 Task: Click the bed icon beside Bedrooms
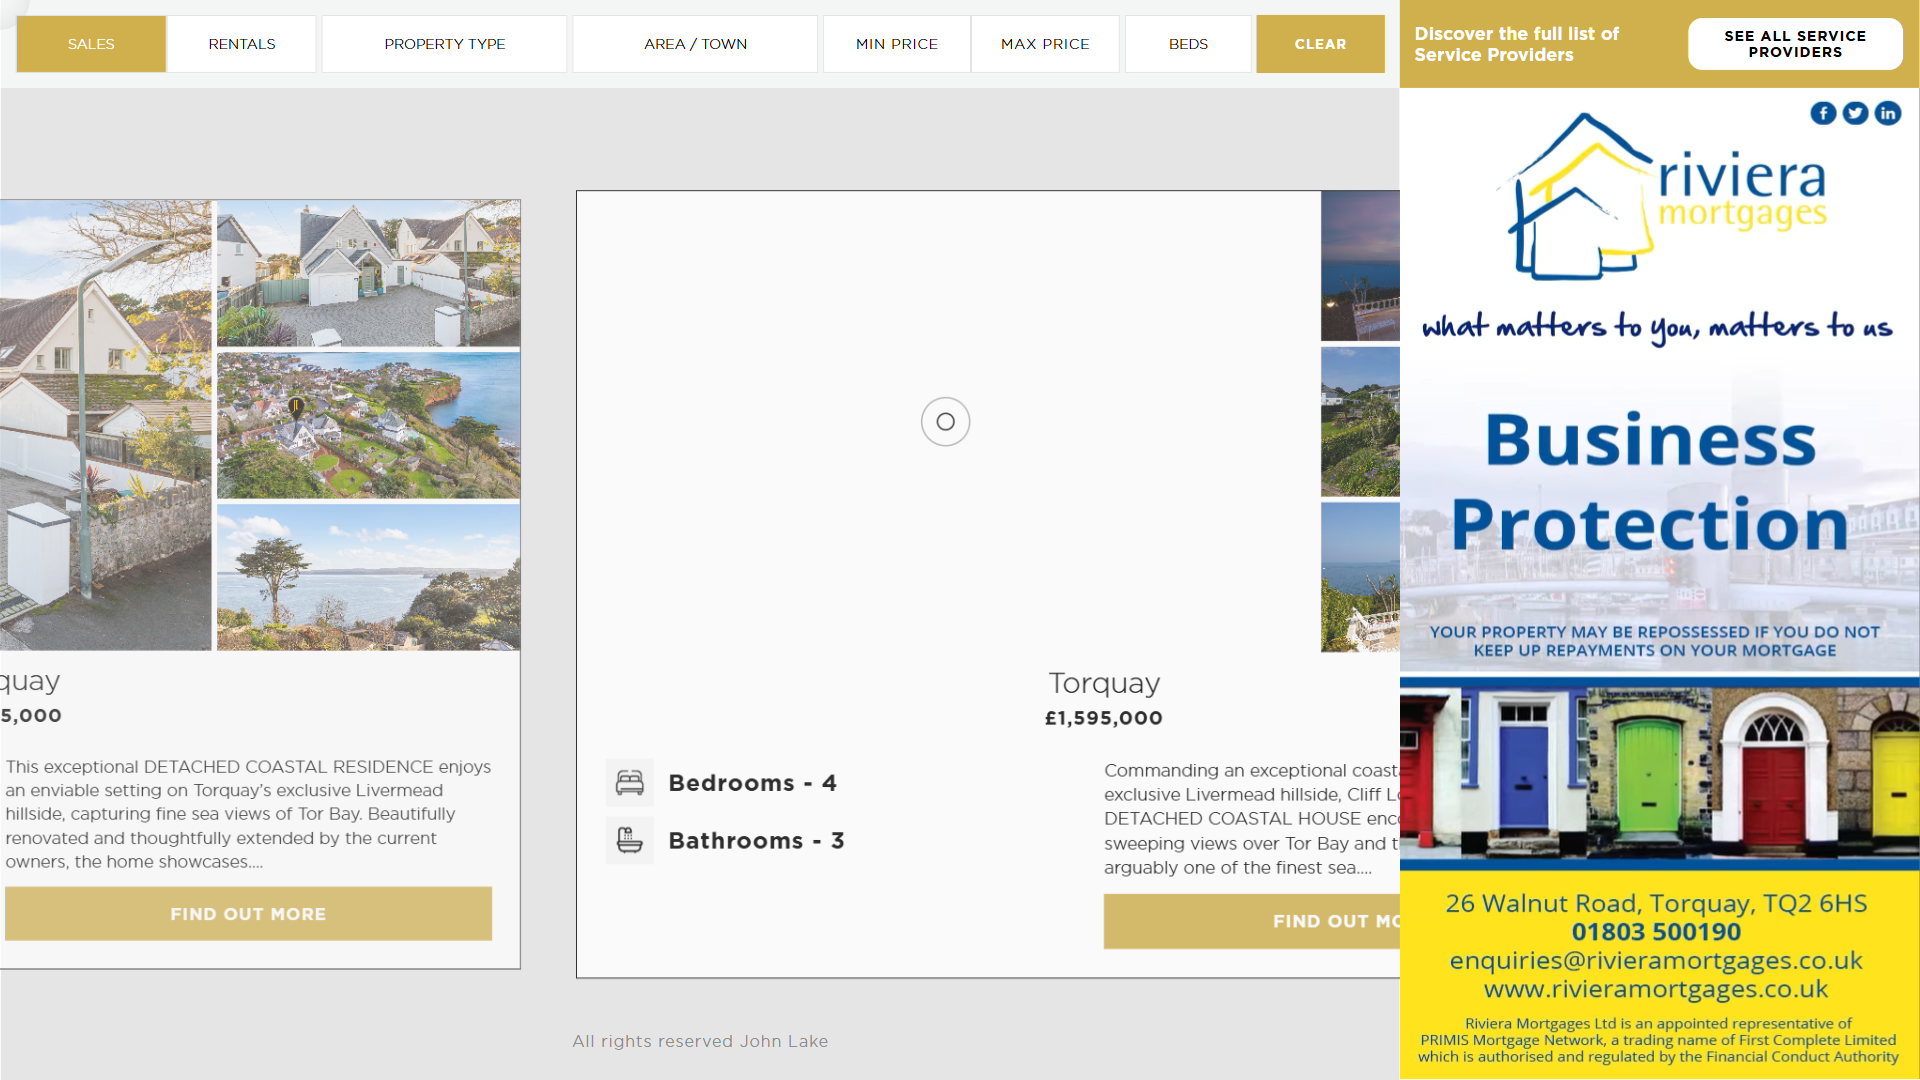click(630, 782)
